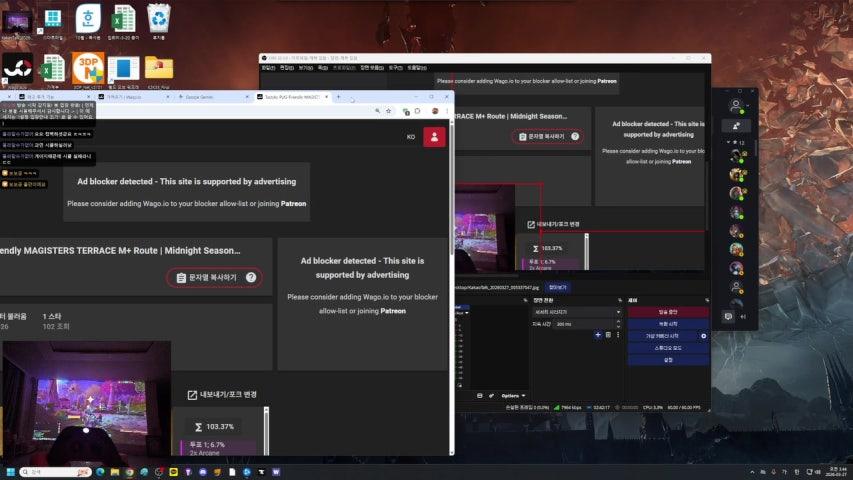The height and width of the screenshot is (480, 853).
Task: Expand the Options dropdown in OBS mixer
Action: [512, 396]
